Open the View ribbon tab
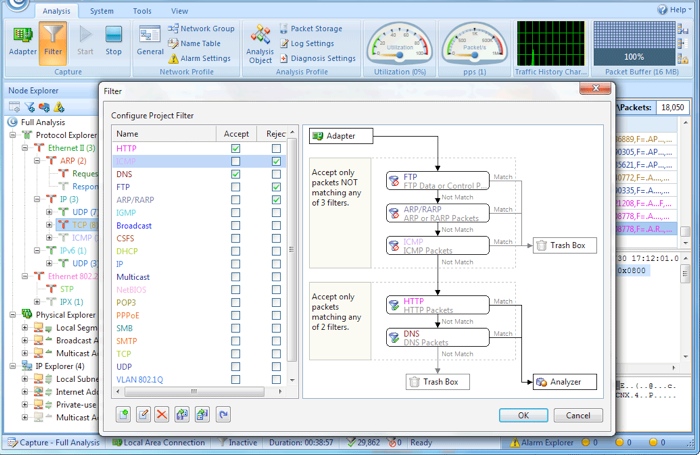Viewport: 700px width, 455px height. 179,11
